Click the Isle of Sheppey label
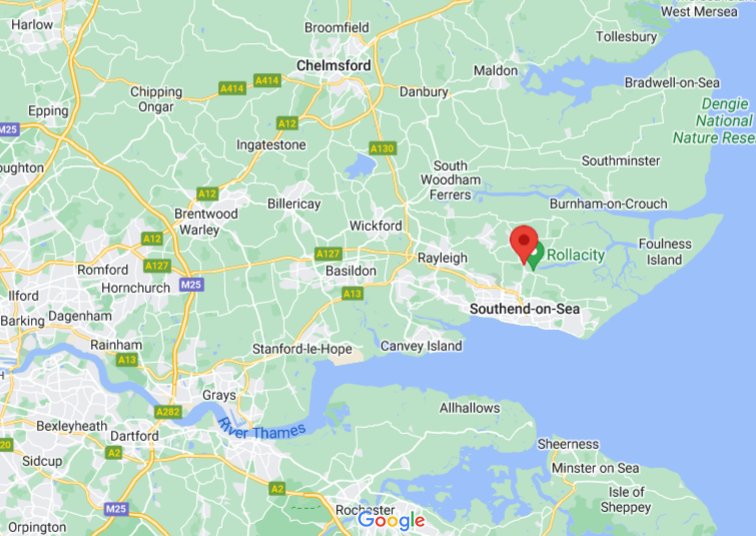This screenshot has width=756, height=536. (626, 500)
